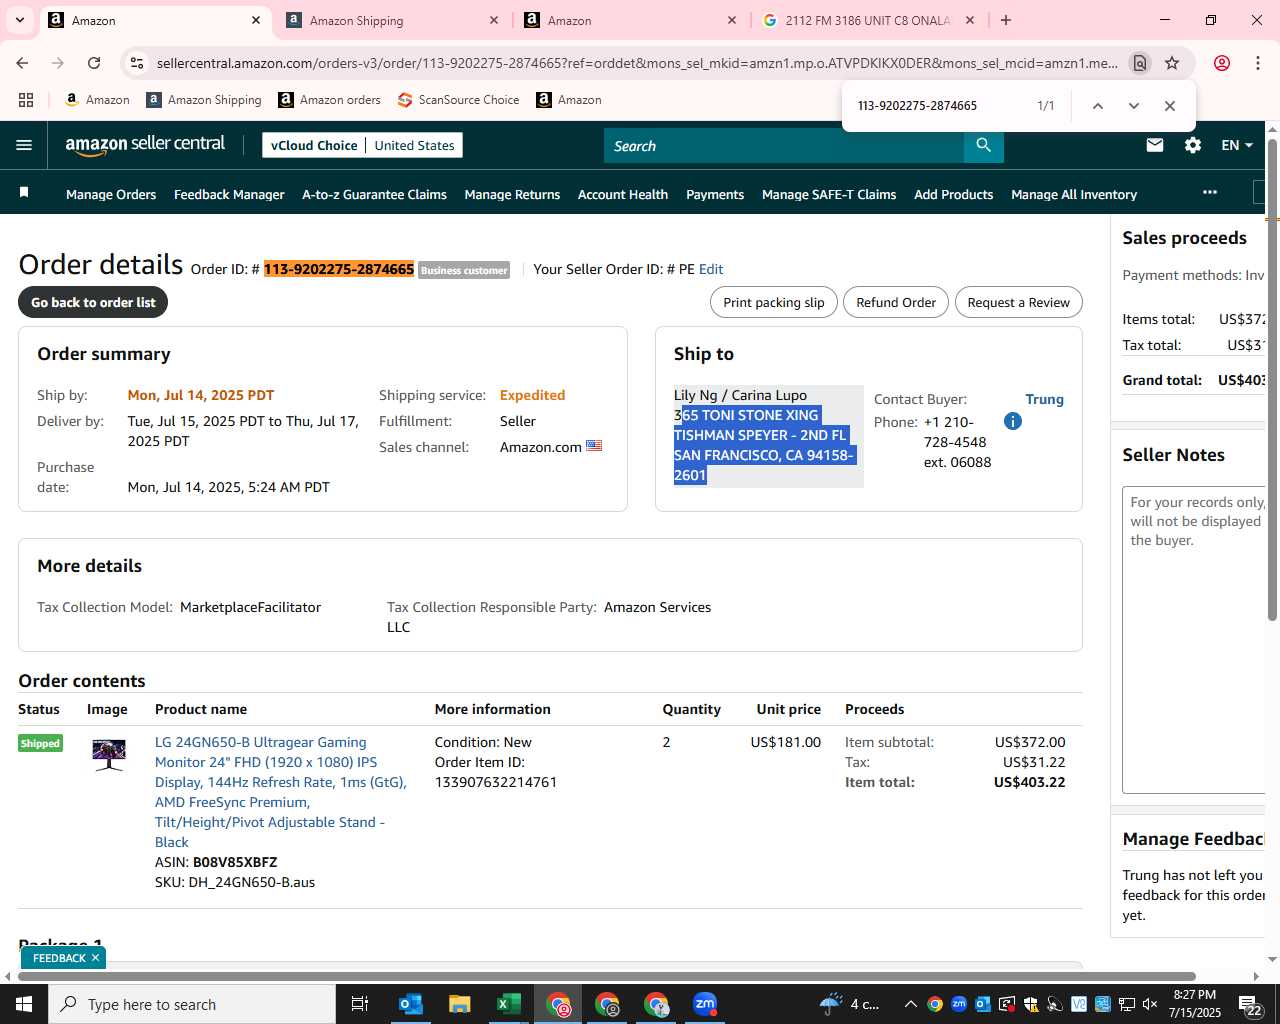Click Go back to order list
This screenshot has height=1024, width=1280.
(93, 302)
